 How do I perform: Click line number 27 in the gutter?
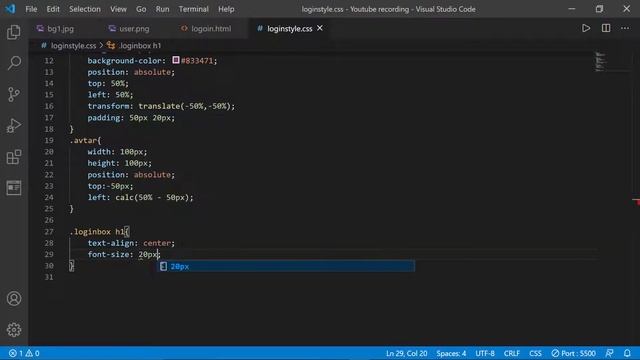pos(49,231)
